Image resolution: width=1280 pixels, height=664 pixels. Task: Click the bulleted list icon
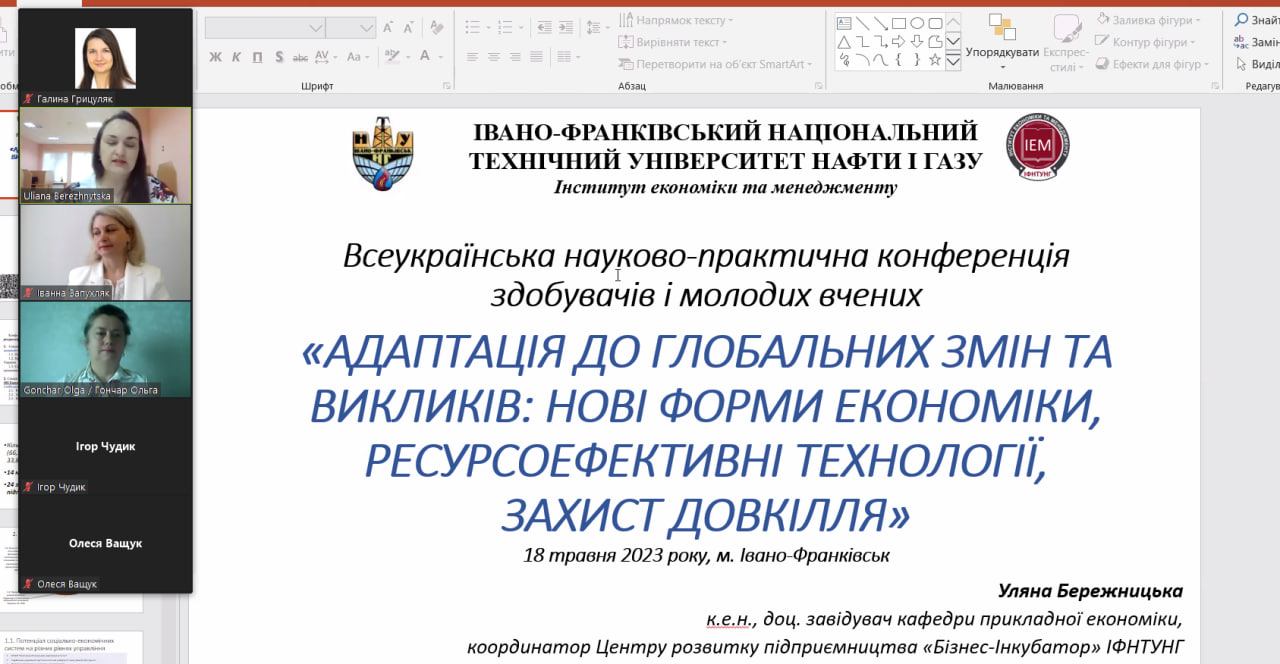click(x=472, y=27)
